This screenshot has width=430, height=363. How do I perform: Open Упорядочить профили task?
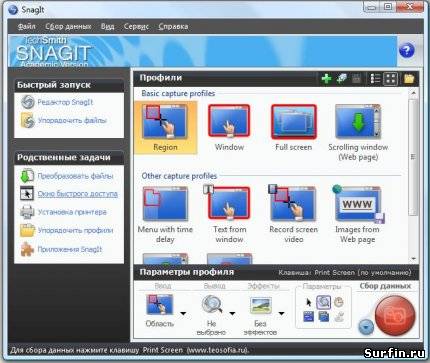(x=75, y=230)
